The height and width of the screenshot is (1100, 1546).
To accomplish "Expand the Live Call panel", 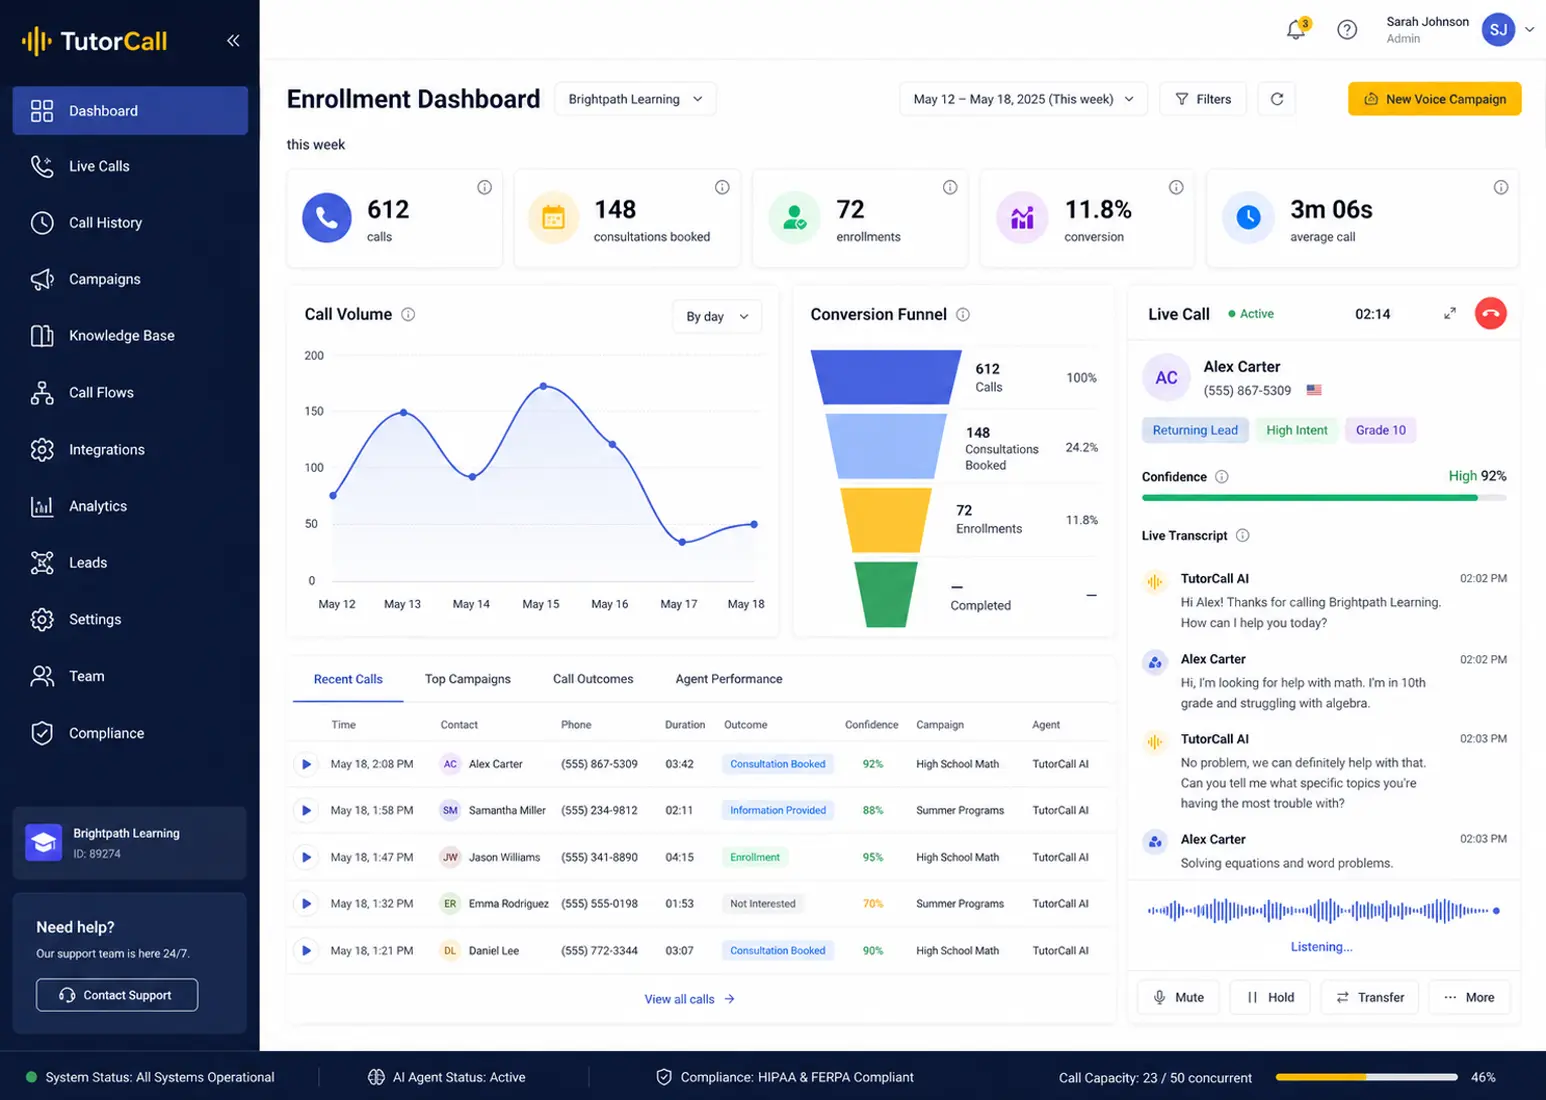I will tap(1450, 314).
